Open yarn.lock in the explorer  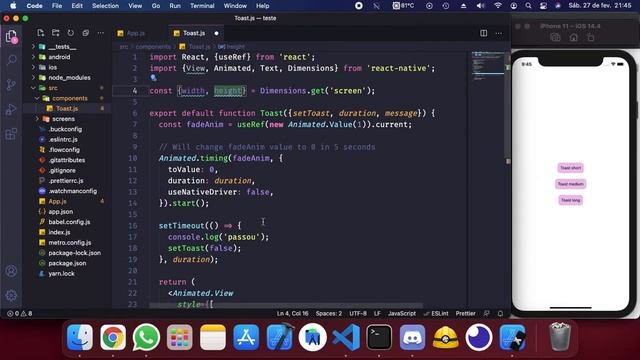[61, 273]
